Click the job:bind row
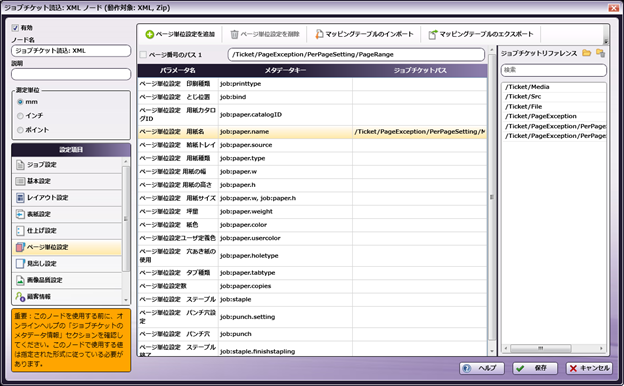The width and height of the screenshot is (624, 386). [312, 97]
